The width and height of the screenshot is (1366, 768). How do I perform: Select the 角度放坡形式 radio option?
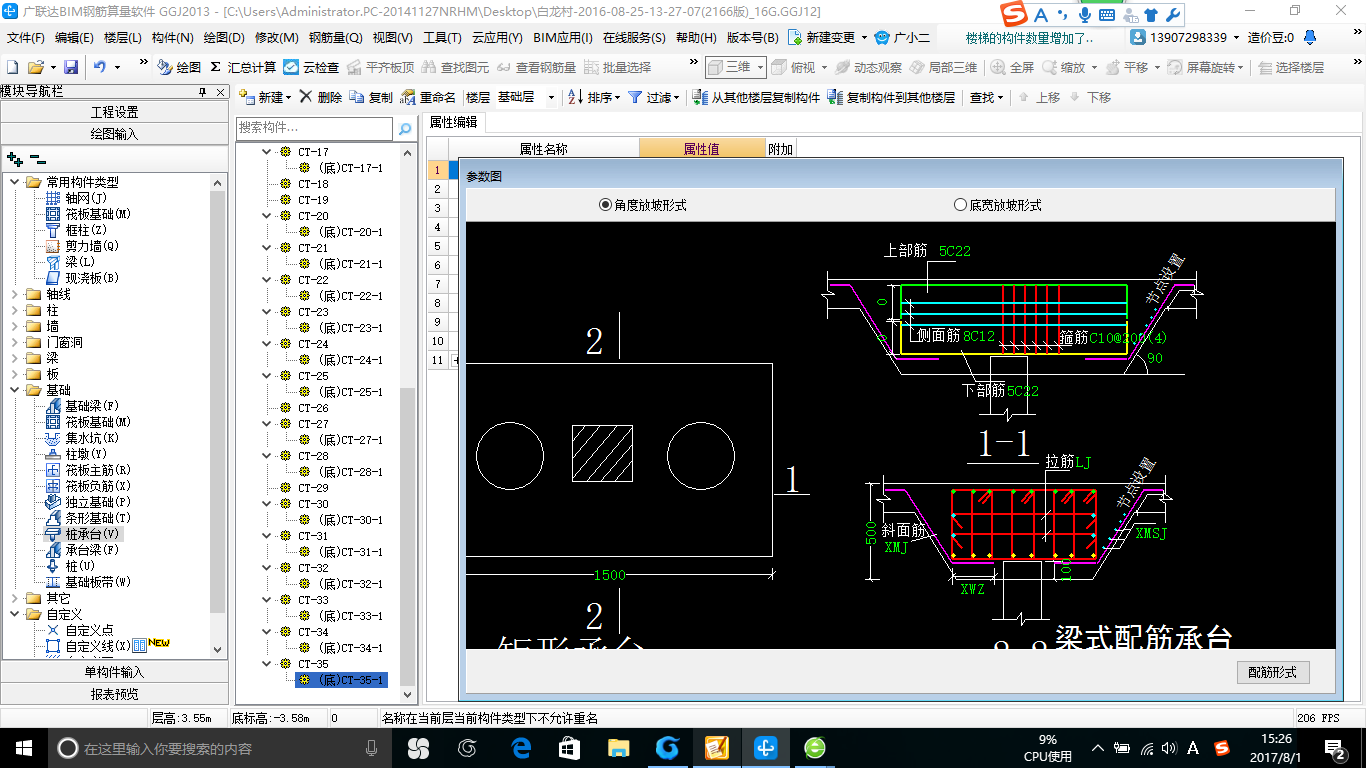point(643,204)
